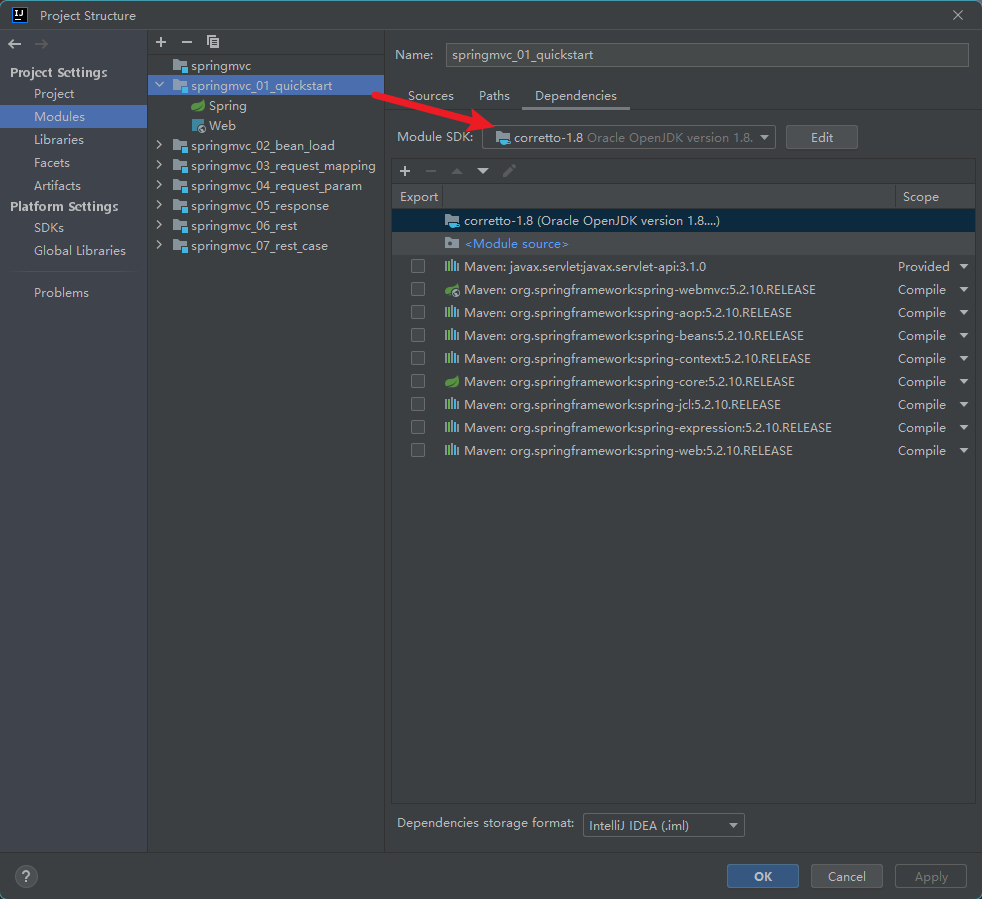This screenshot has height=899, width=982.
Task: Switch to the Dependencies tab
Action: [x=576, y=96]
